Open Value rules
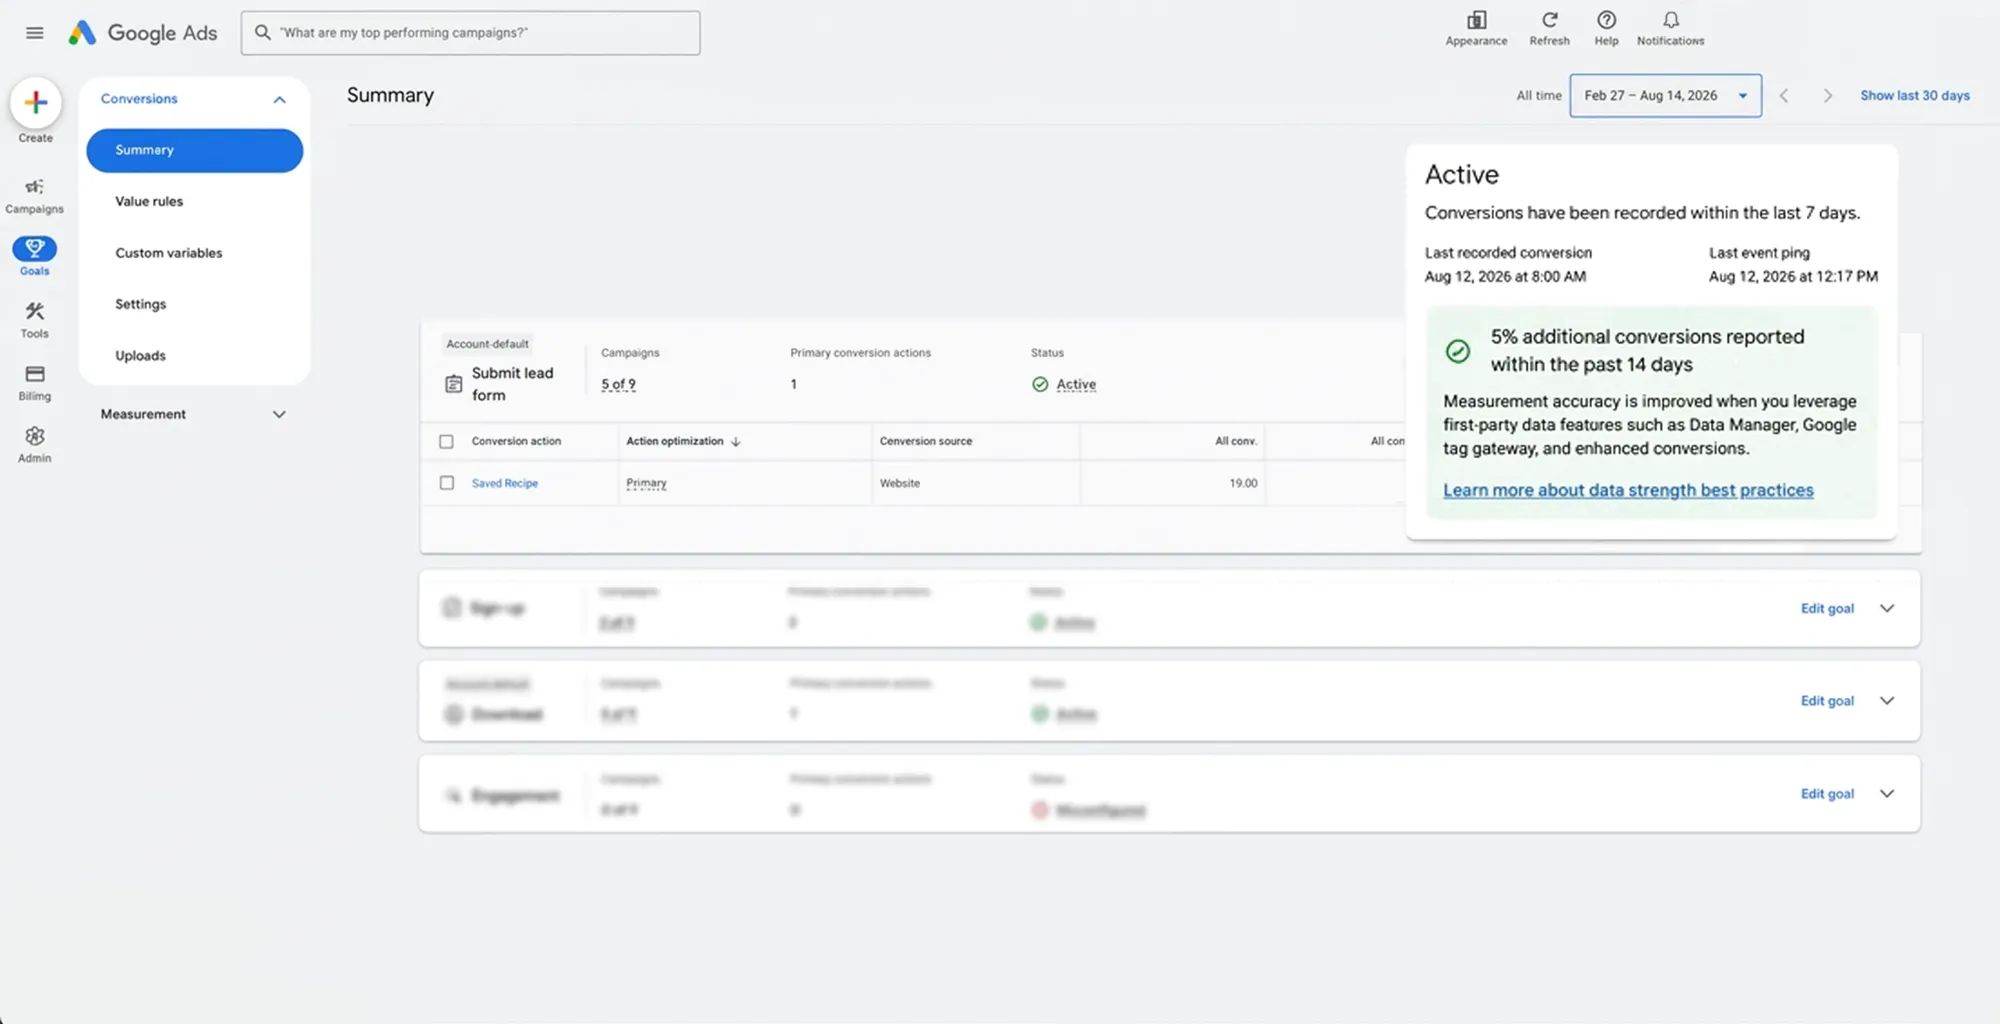The image size is (2000, 1024). (x=149, y=201)
